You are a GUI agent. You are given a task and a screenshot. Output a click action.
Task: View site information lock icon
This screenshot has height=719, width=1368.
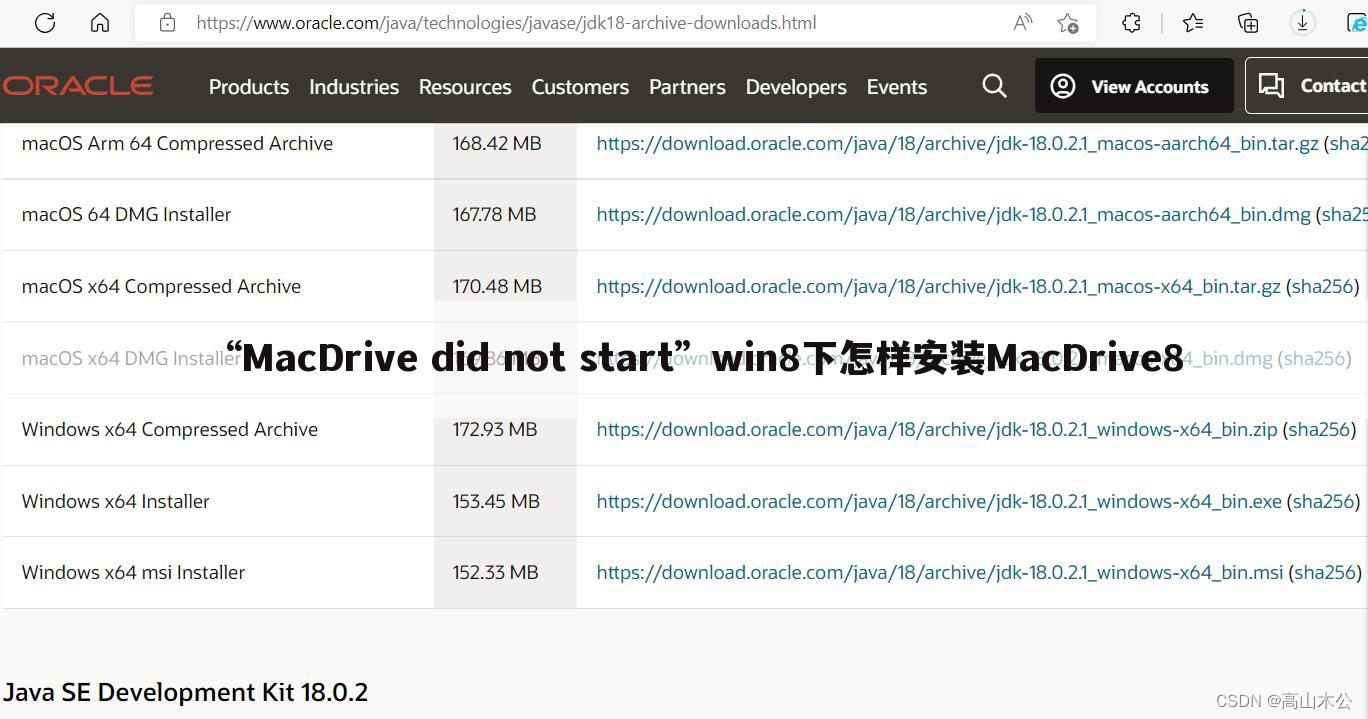167,22
